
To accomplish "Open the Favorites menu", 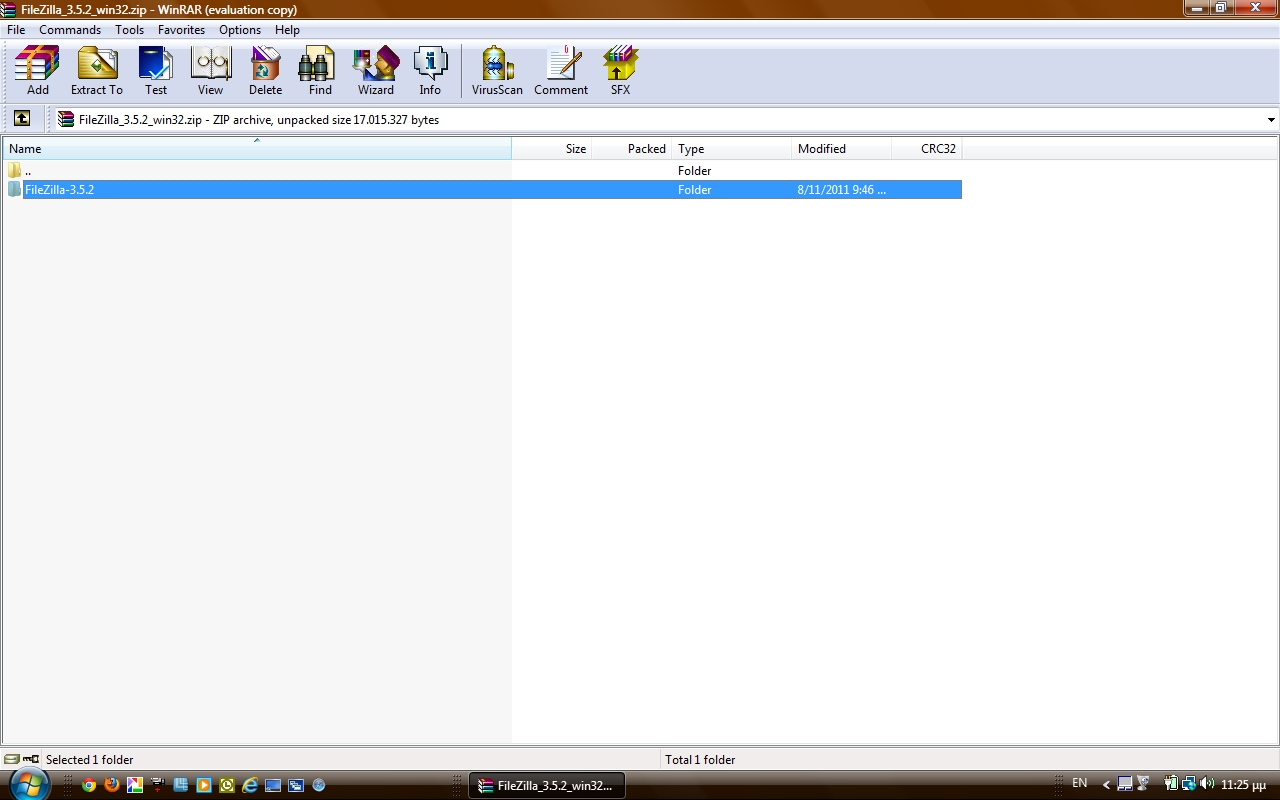I will click(x=181, y=30).
